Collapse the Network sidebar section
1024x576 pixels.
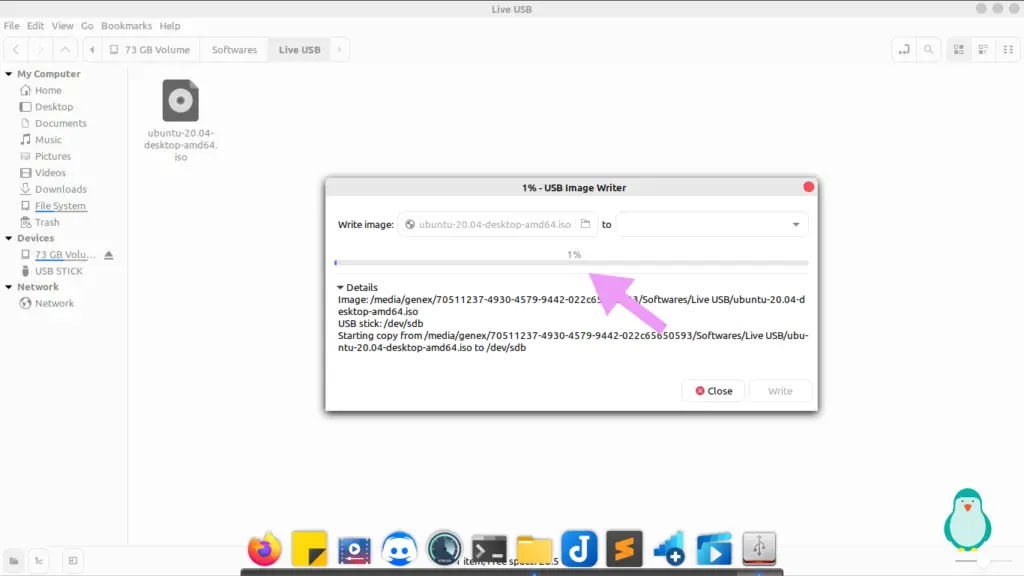(x=8, y=287)
